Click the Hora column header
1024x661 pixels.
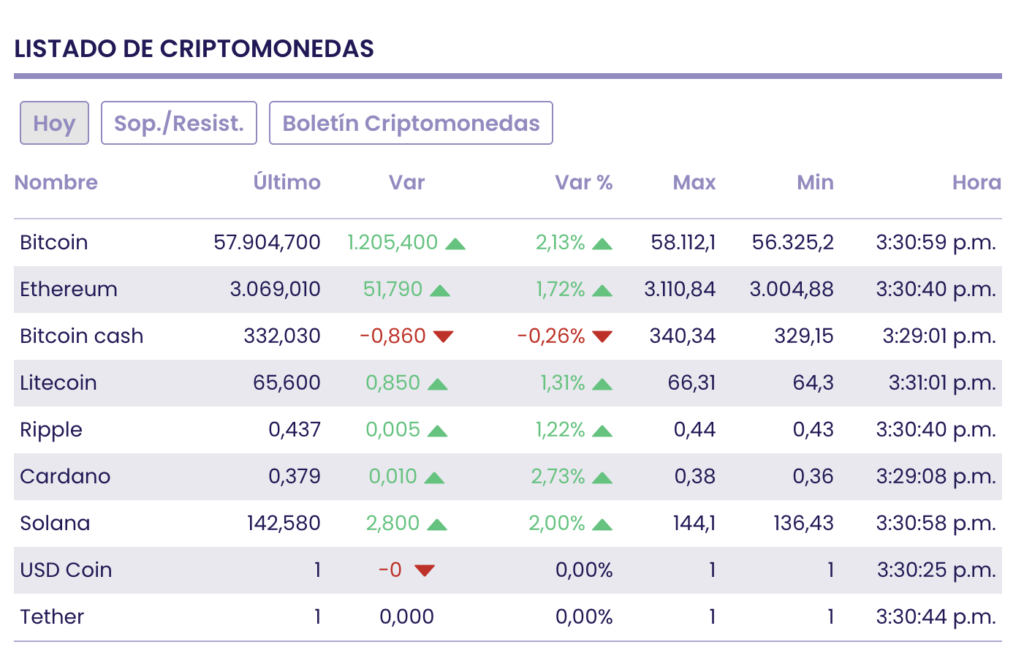tap(976, 182)
